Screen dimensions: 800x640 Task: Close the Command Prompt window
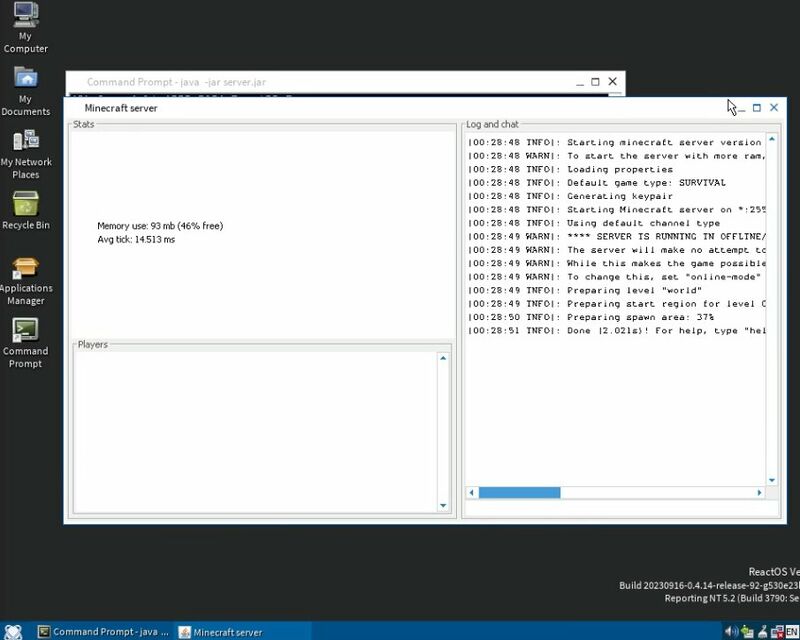tap(612, 82)
